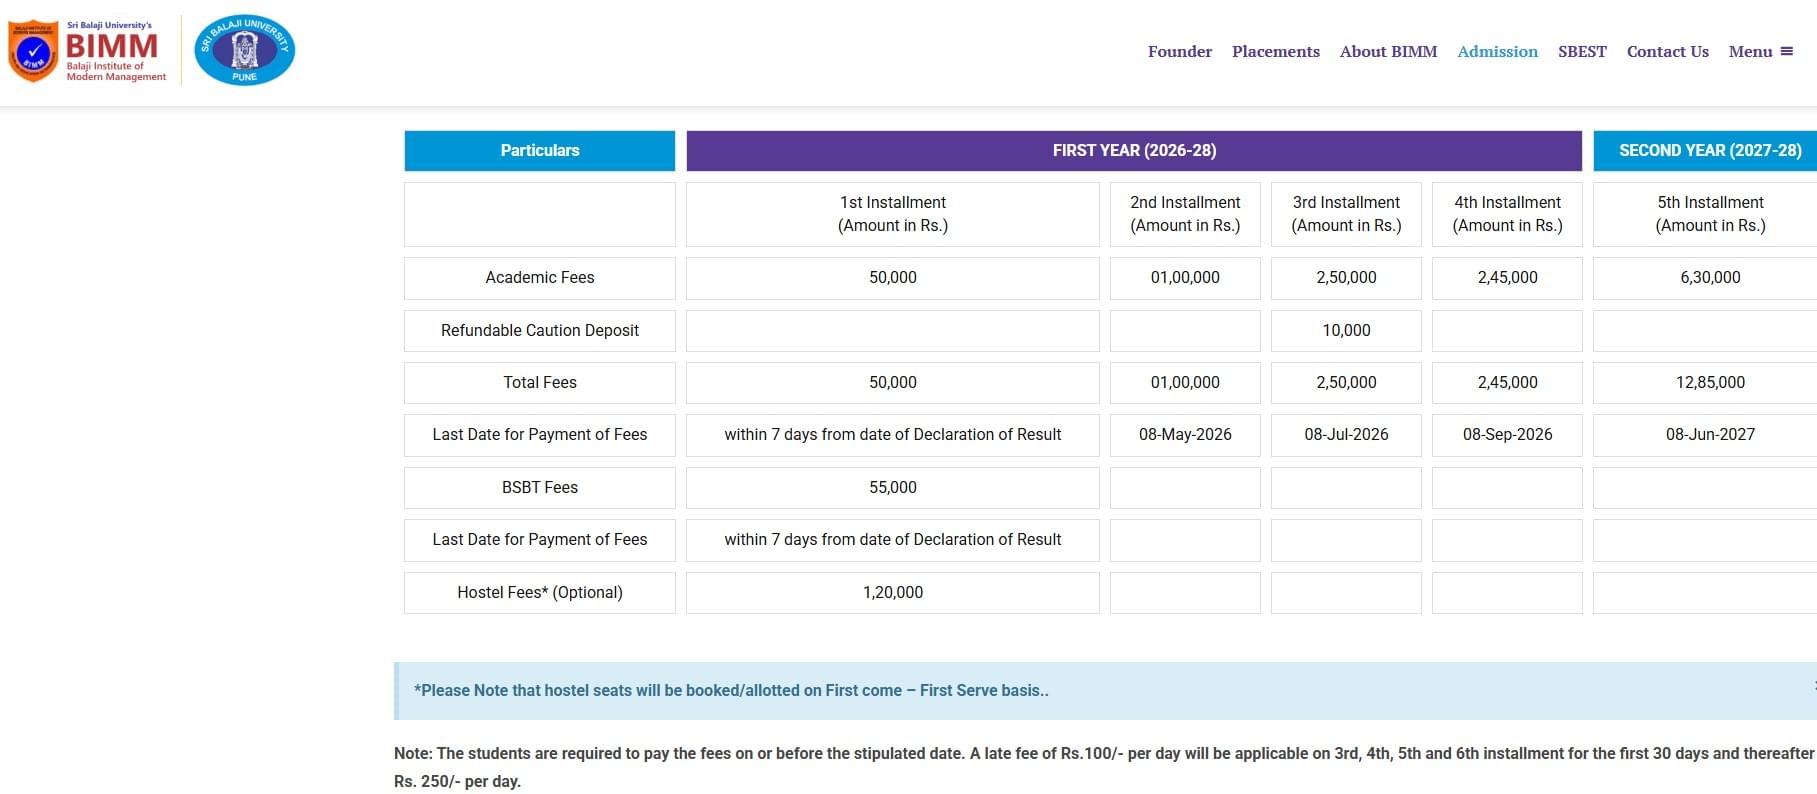Select the Refundable Caution Deposit row label
Image resolution: width=1817 pixels, height=794 pixels.
pyautogui.click(x=539, y=330)
